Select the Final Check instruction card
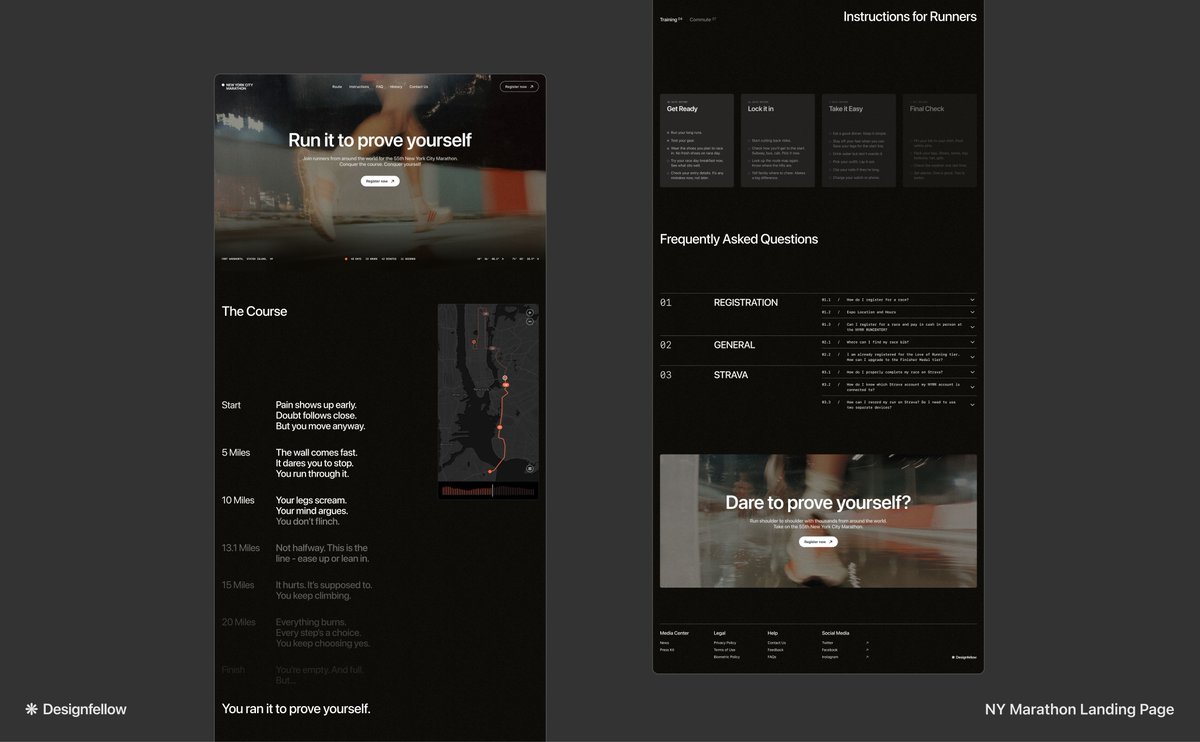This screenshot has width=1200, height=742. coord(940,140)
